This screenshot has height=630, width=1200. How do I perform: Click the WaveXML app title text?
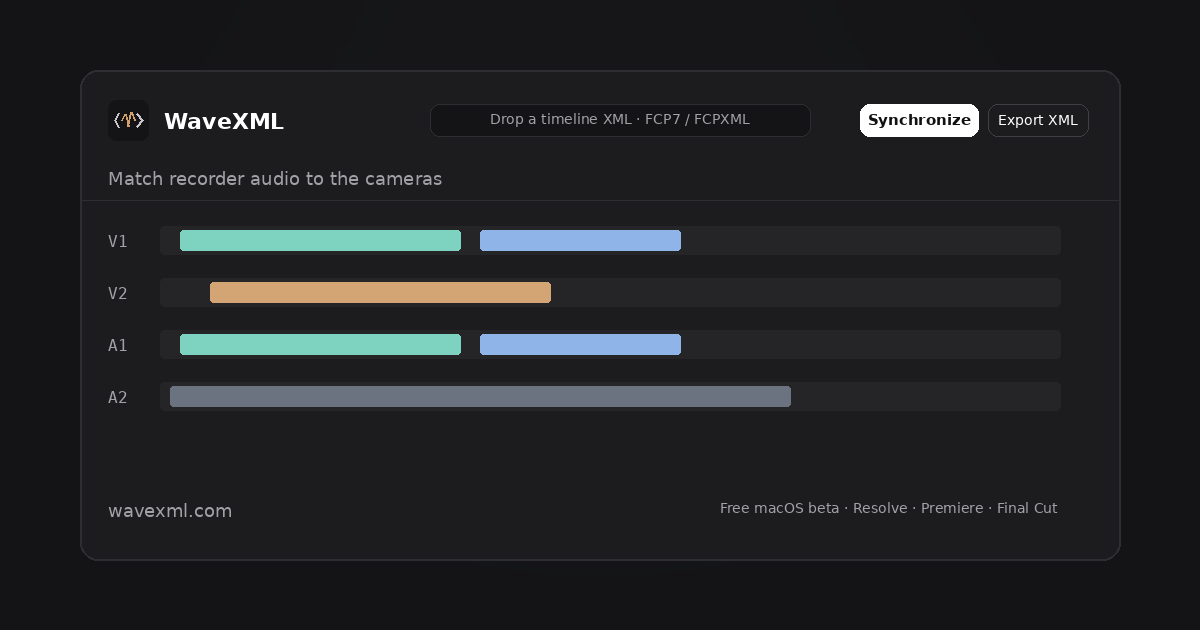(x=223, y=121)
